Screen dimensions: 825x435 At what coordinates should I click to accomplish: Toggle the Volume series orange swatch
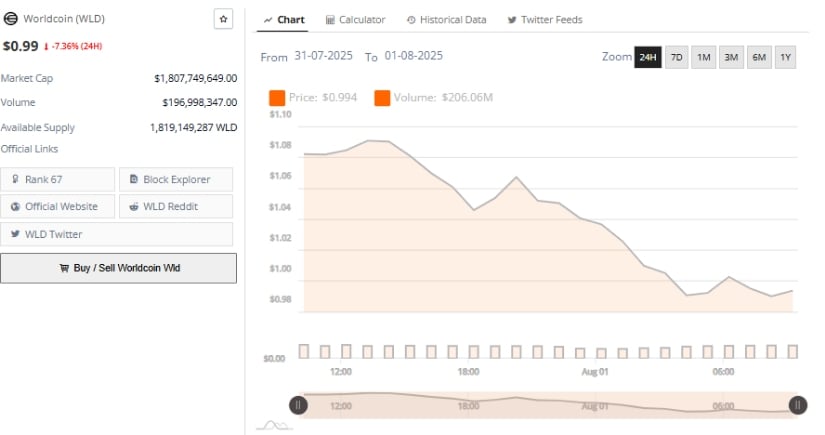pyautogui.click(x=382, y=98)
